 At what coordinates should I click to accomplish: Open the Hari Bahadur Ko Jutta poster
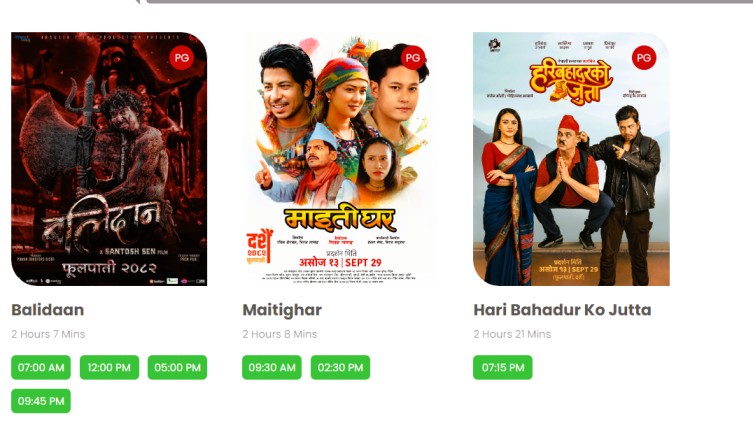coord(571,159)
